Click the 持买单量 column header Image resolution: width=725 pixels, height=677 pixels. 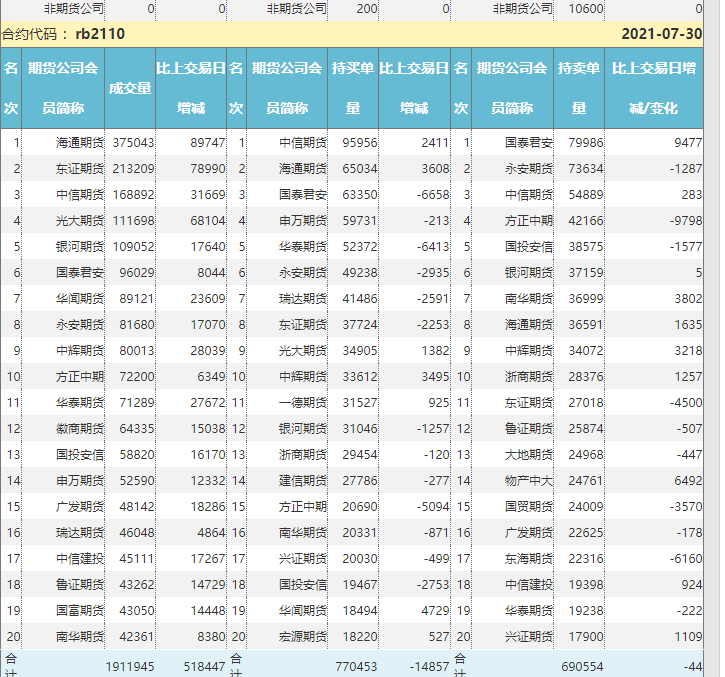coord(353,88)
